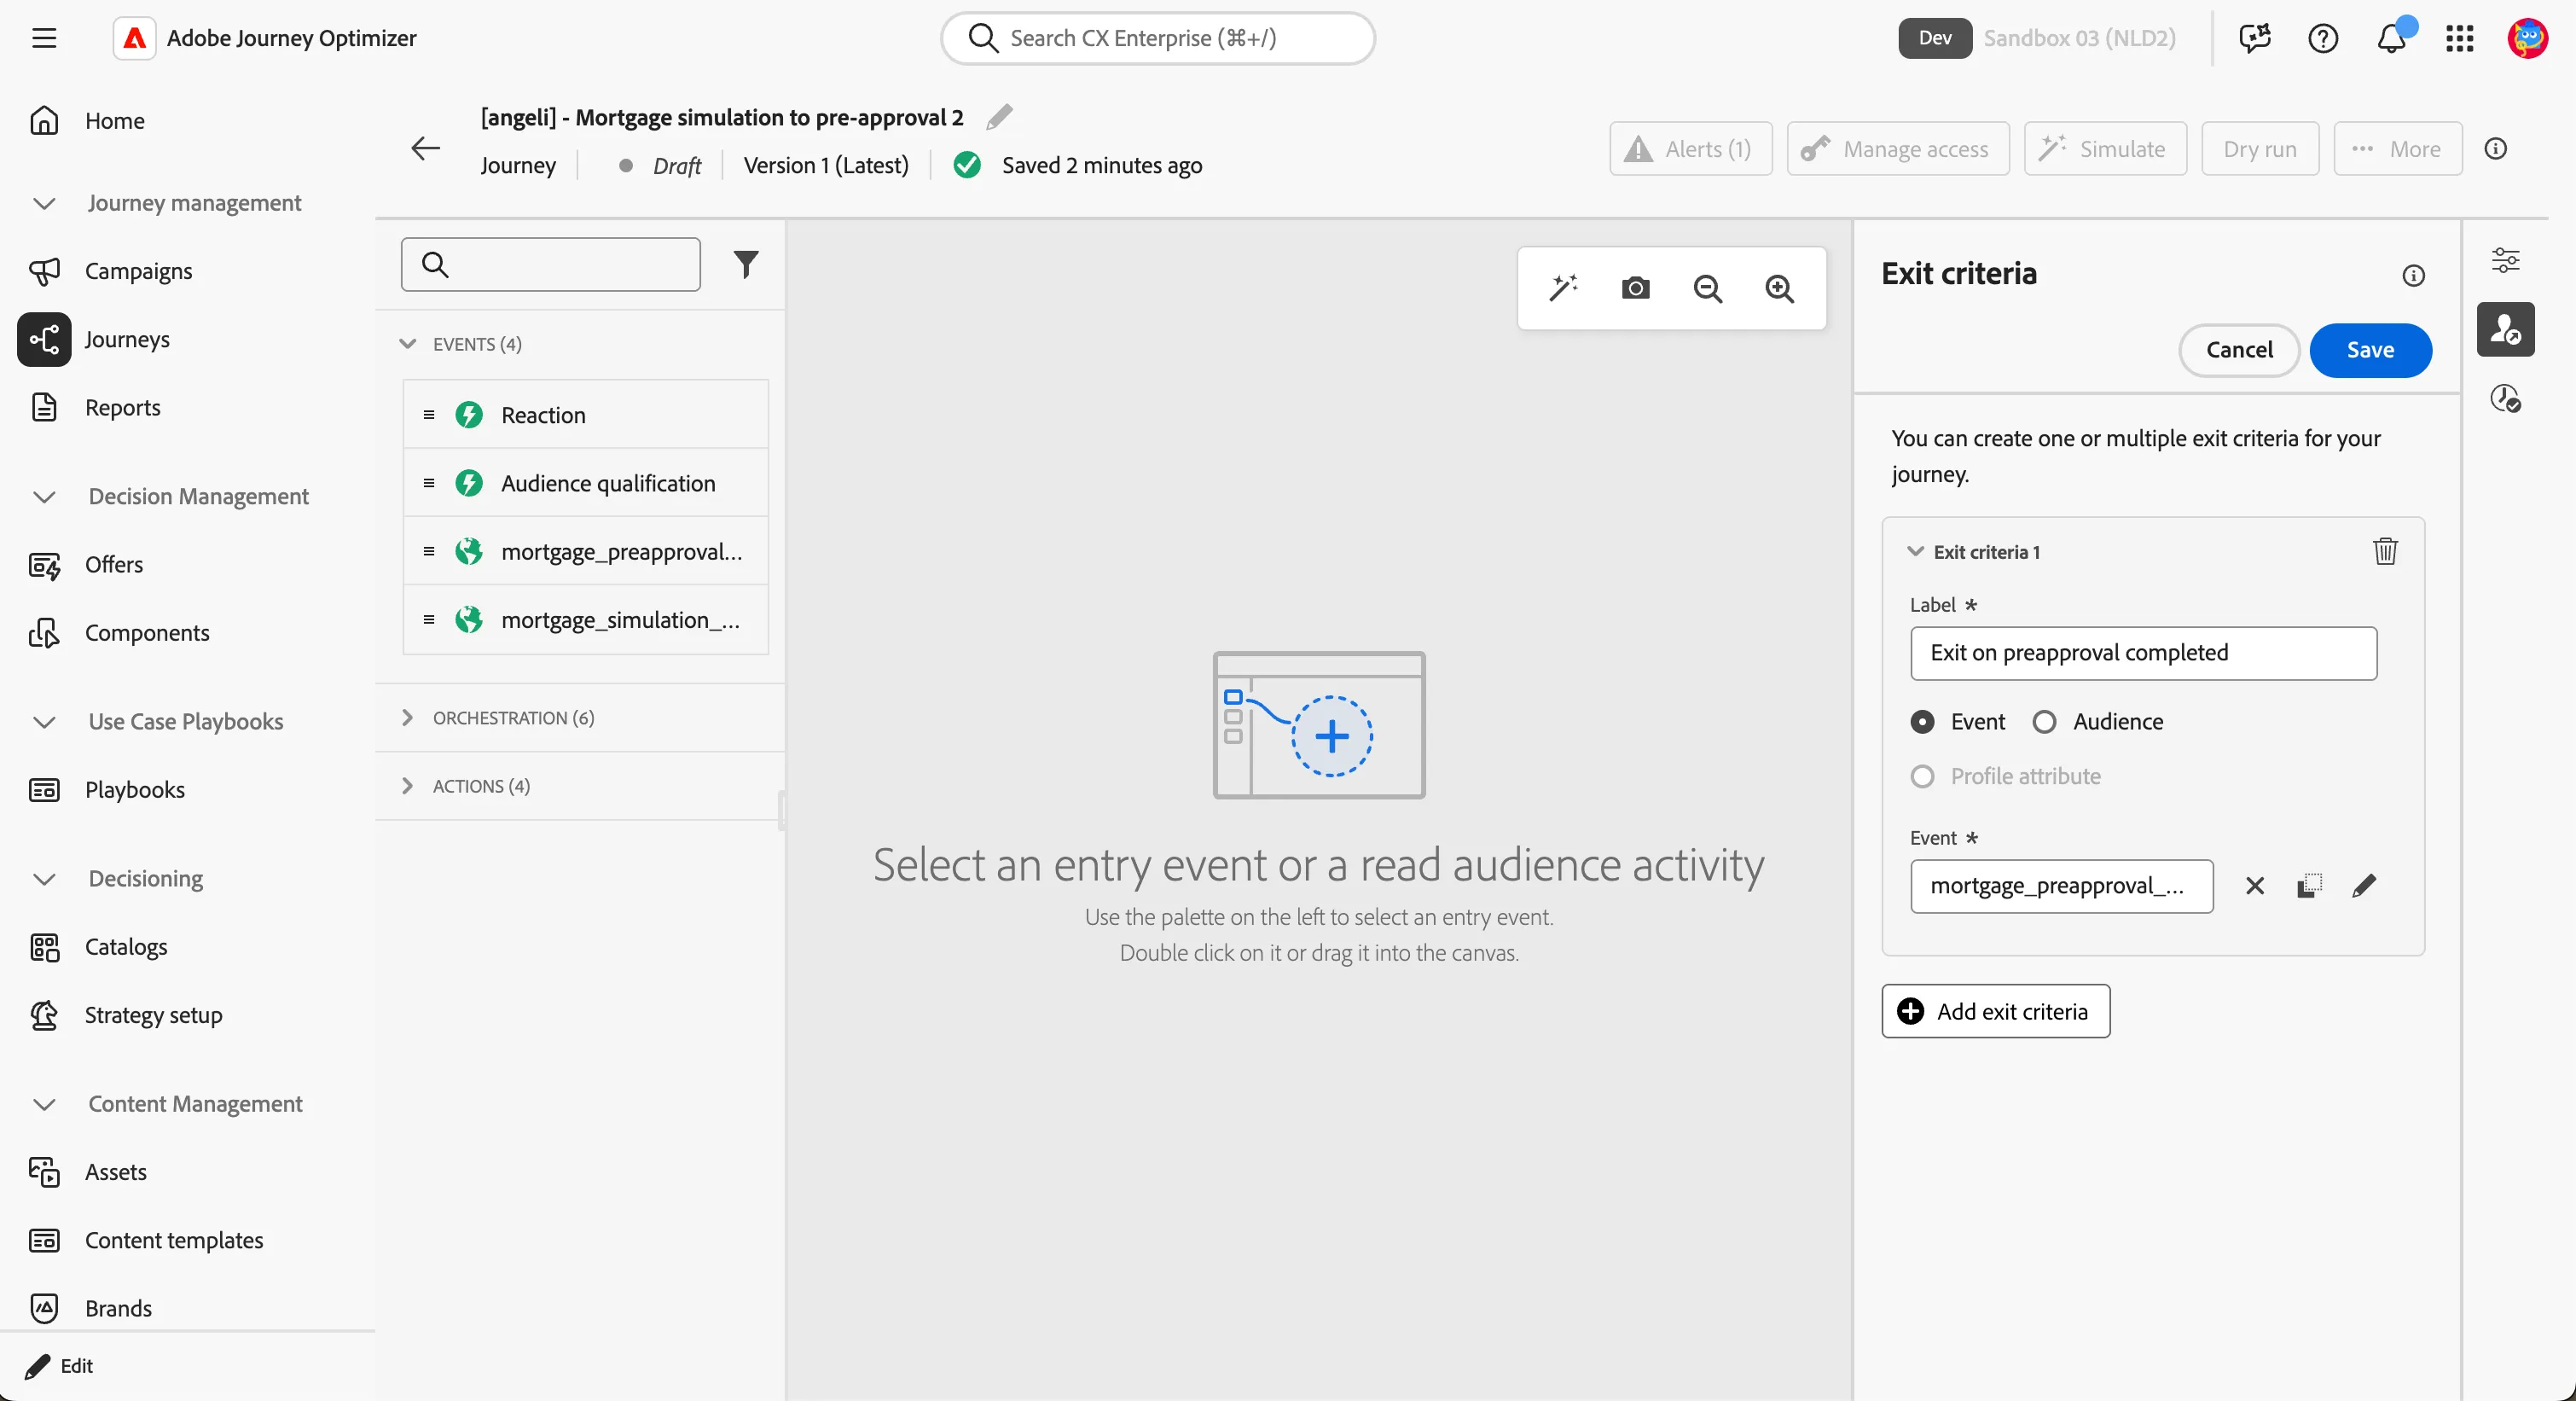
Task: Open the hamburger navigation menu
Action: click(x=44, y=38)
